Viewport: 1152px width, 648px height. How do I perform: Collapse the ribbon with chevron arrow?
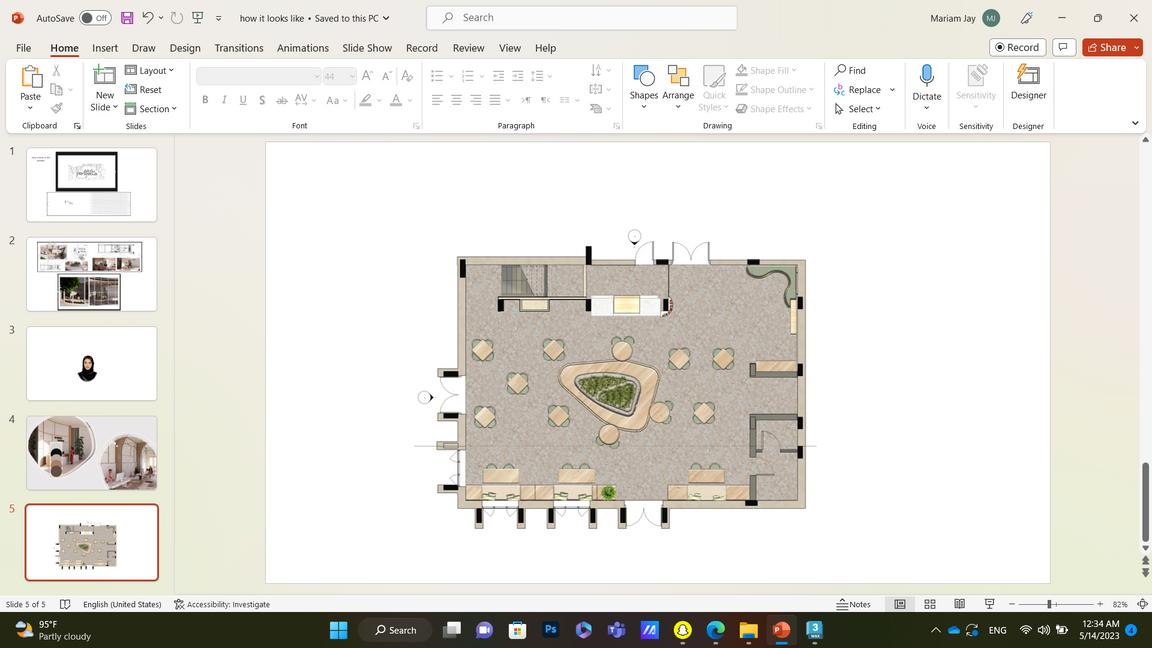click(1135, 123)
